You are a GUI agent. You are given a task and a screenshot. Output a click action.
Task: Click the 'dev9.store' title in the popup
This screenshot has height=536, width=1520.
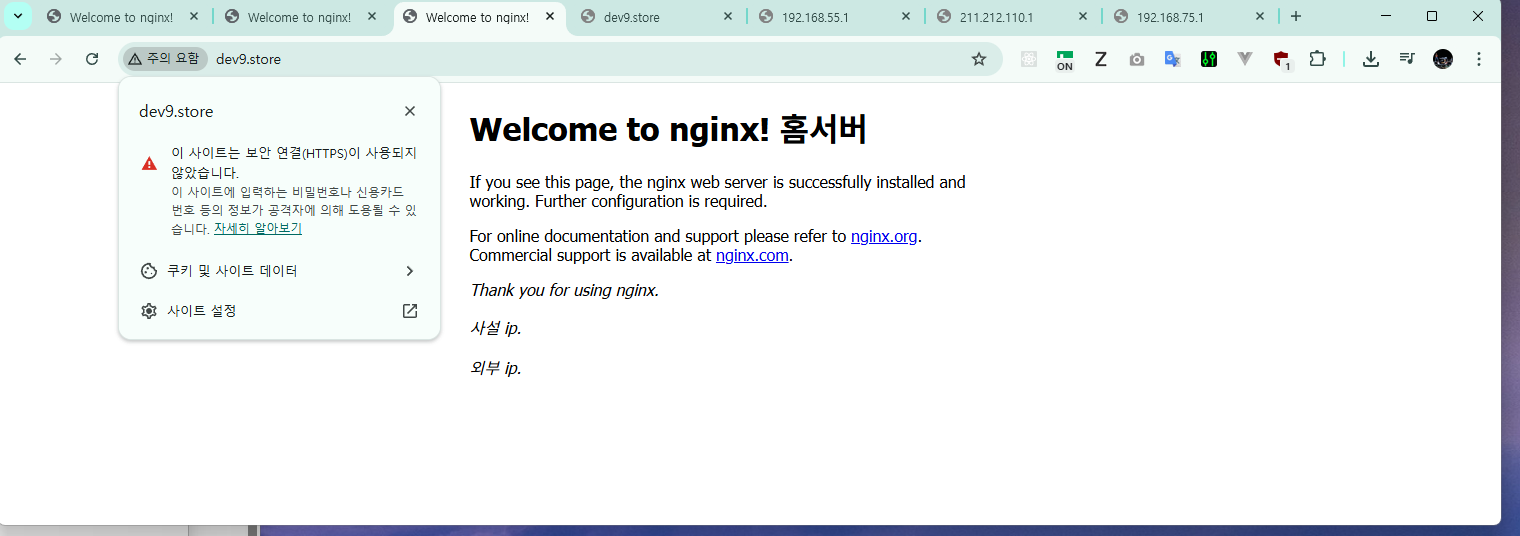[176, 112]
